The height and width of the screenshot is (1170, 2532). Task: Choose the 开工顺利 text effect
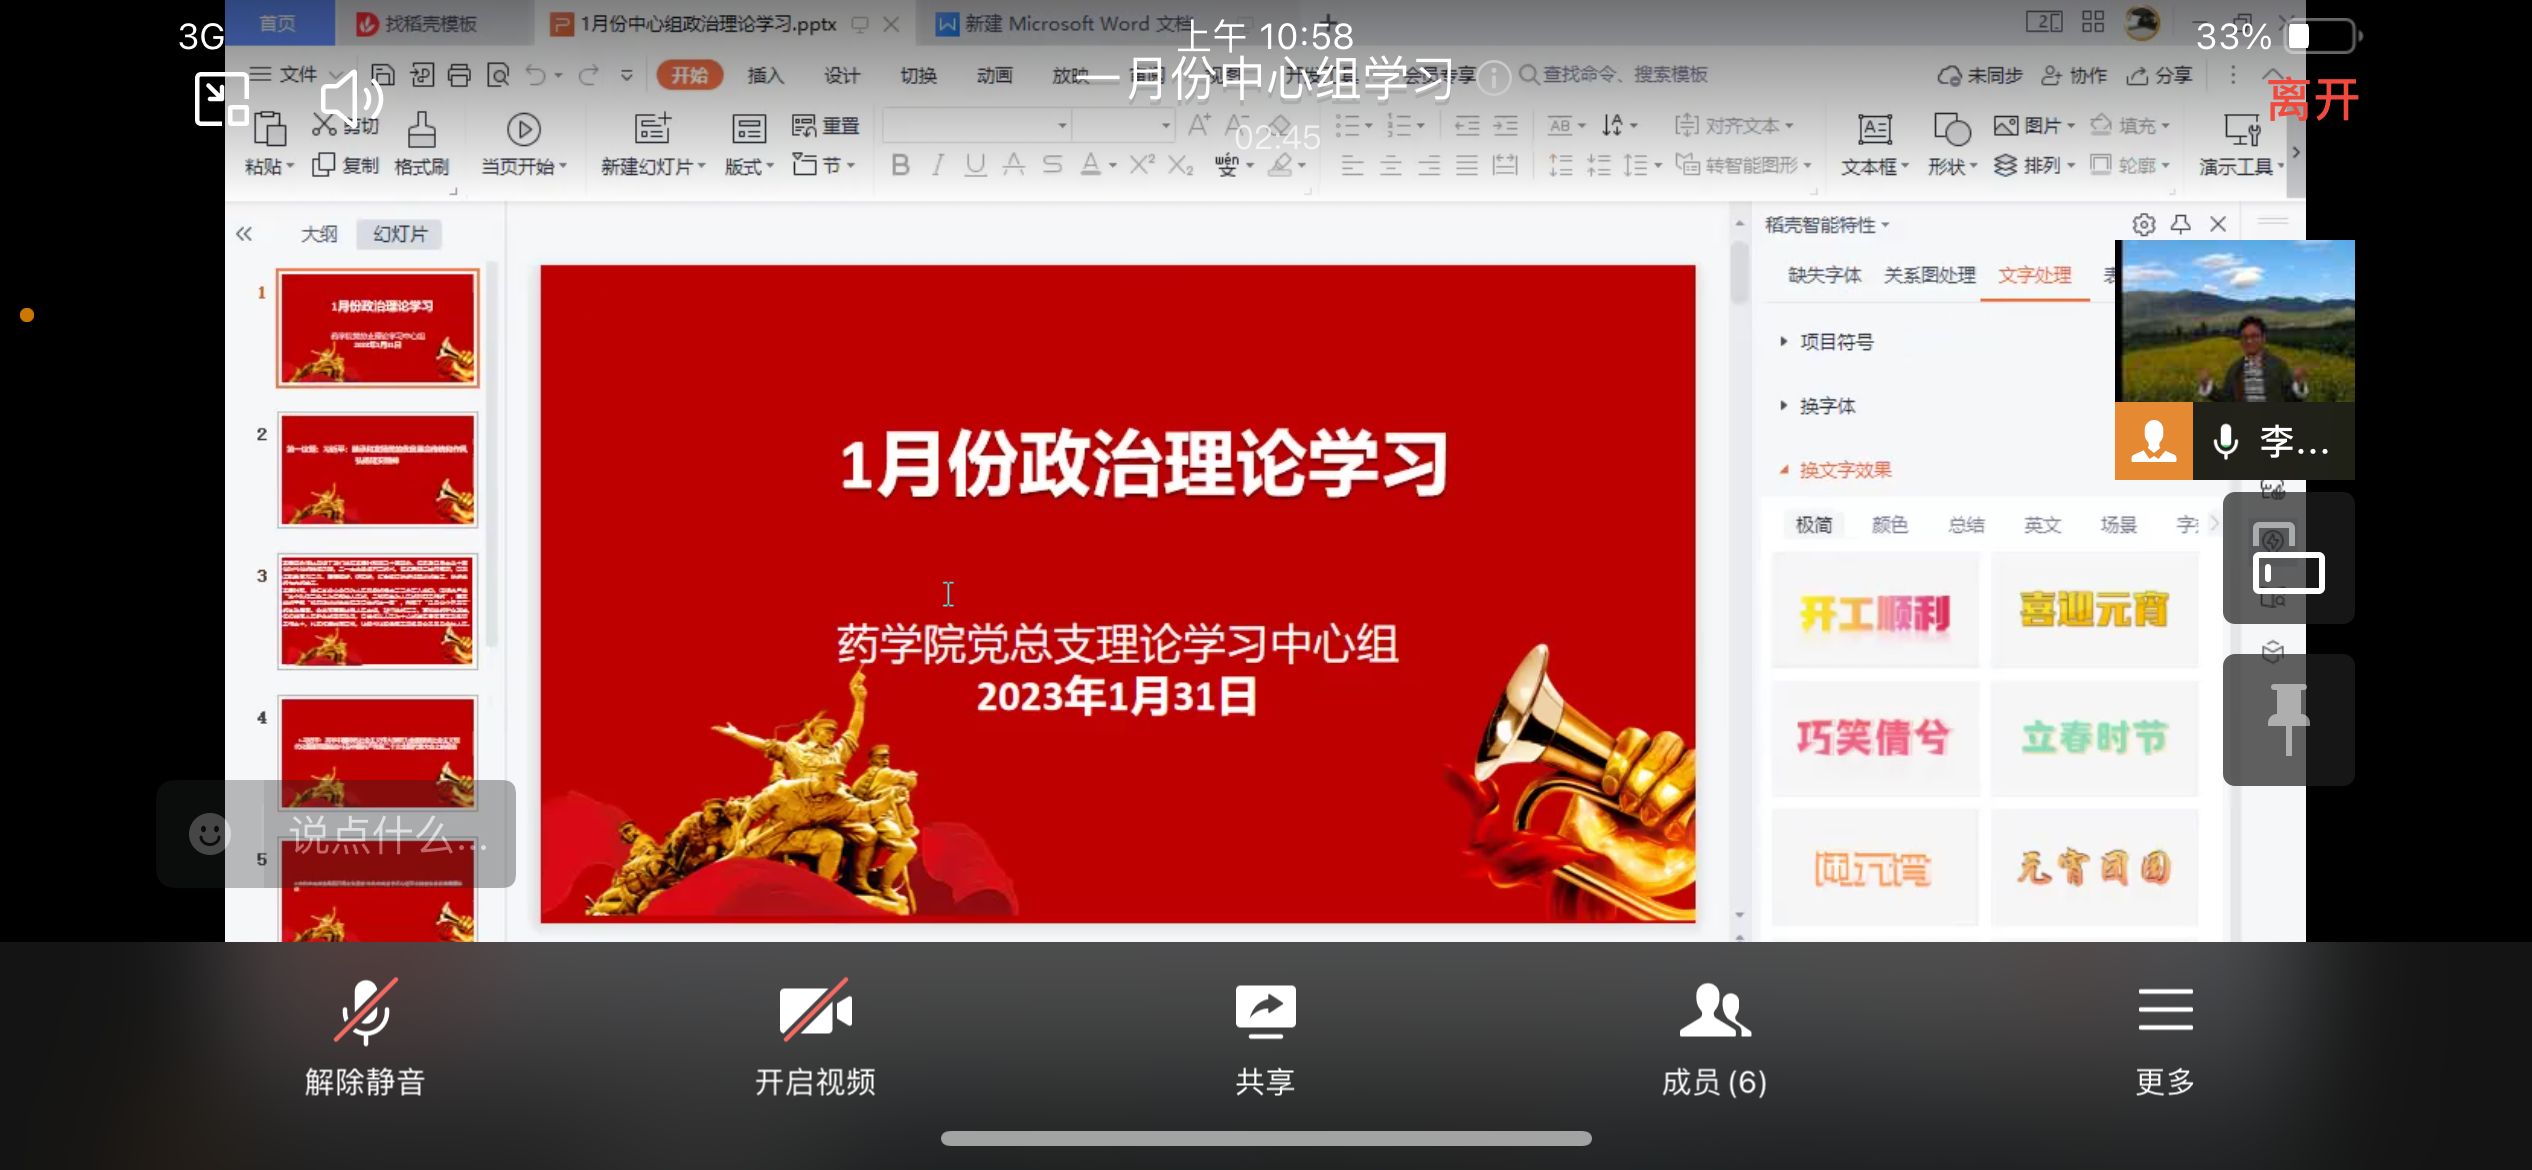pyautogui.click(x=1874, y=612)
